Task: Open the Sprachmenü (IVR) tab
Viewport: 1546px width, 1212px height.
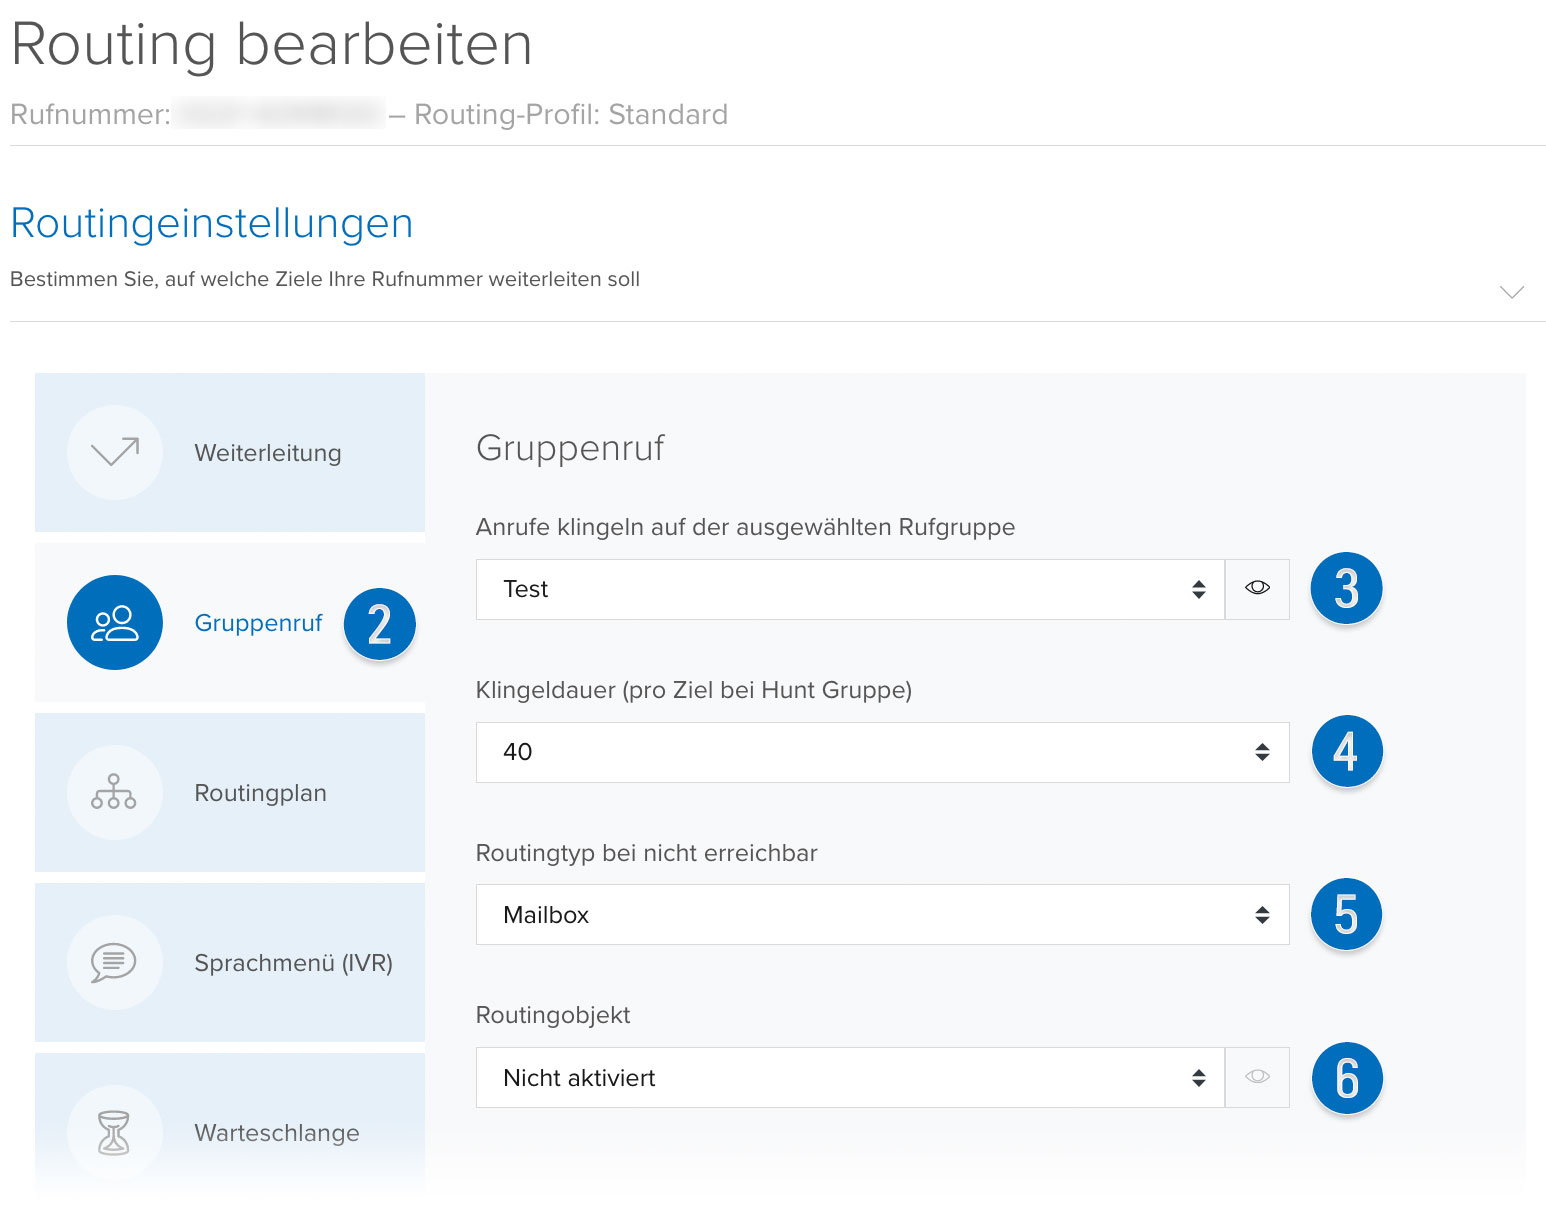Action: coord(230,963)
